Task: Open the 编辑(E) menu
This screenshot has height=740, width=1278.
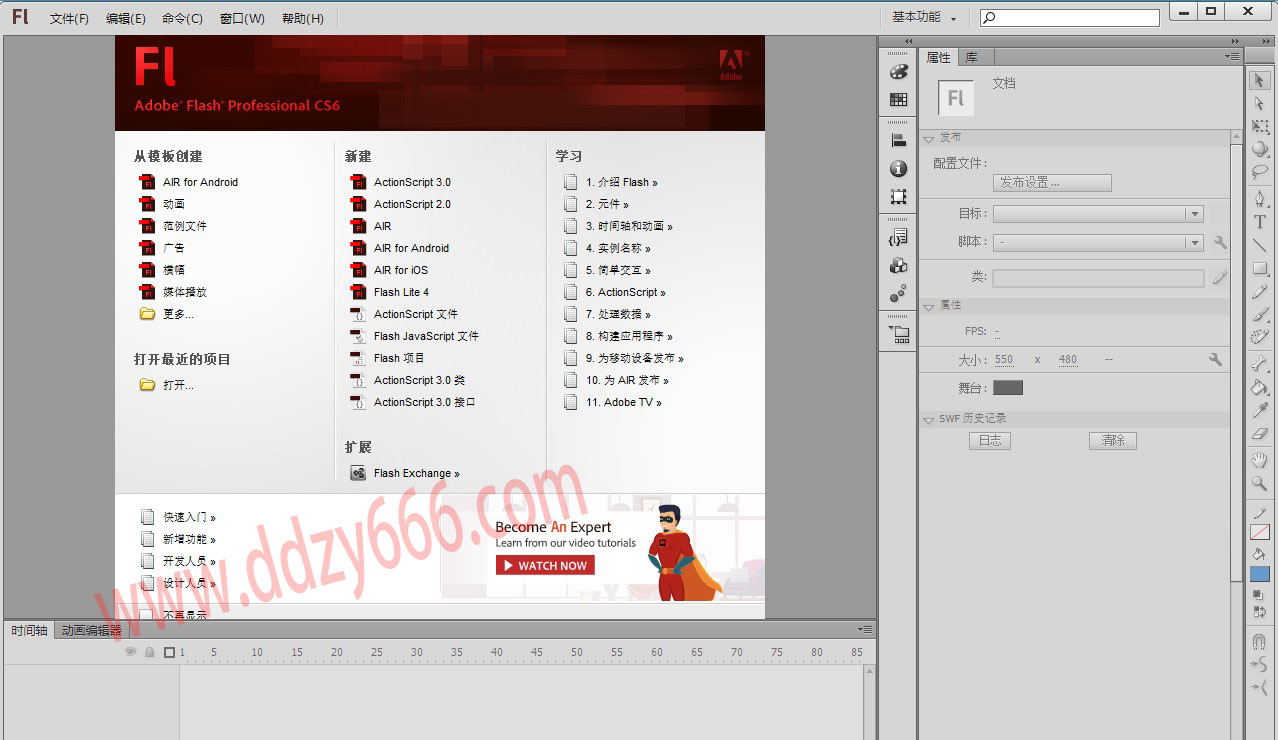Action: 125,18
